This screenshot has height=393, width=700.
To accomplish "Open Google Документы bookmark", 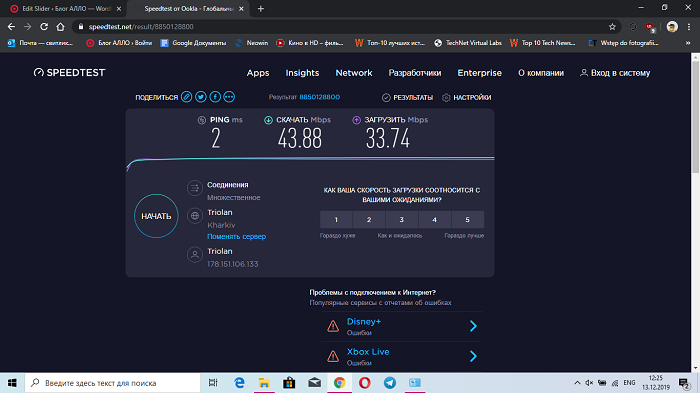I will tap(193, 43).
